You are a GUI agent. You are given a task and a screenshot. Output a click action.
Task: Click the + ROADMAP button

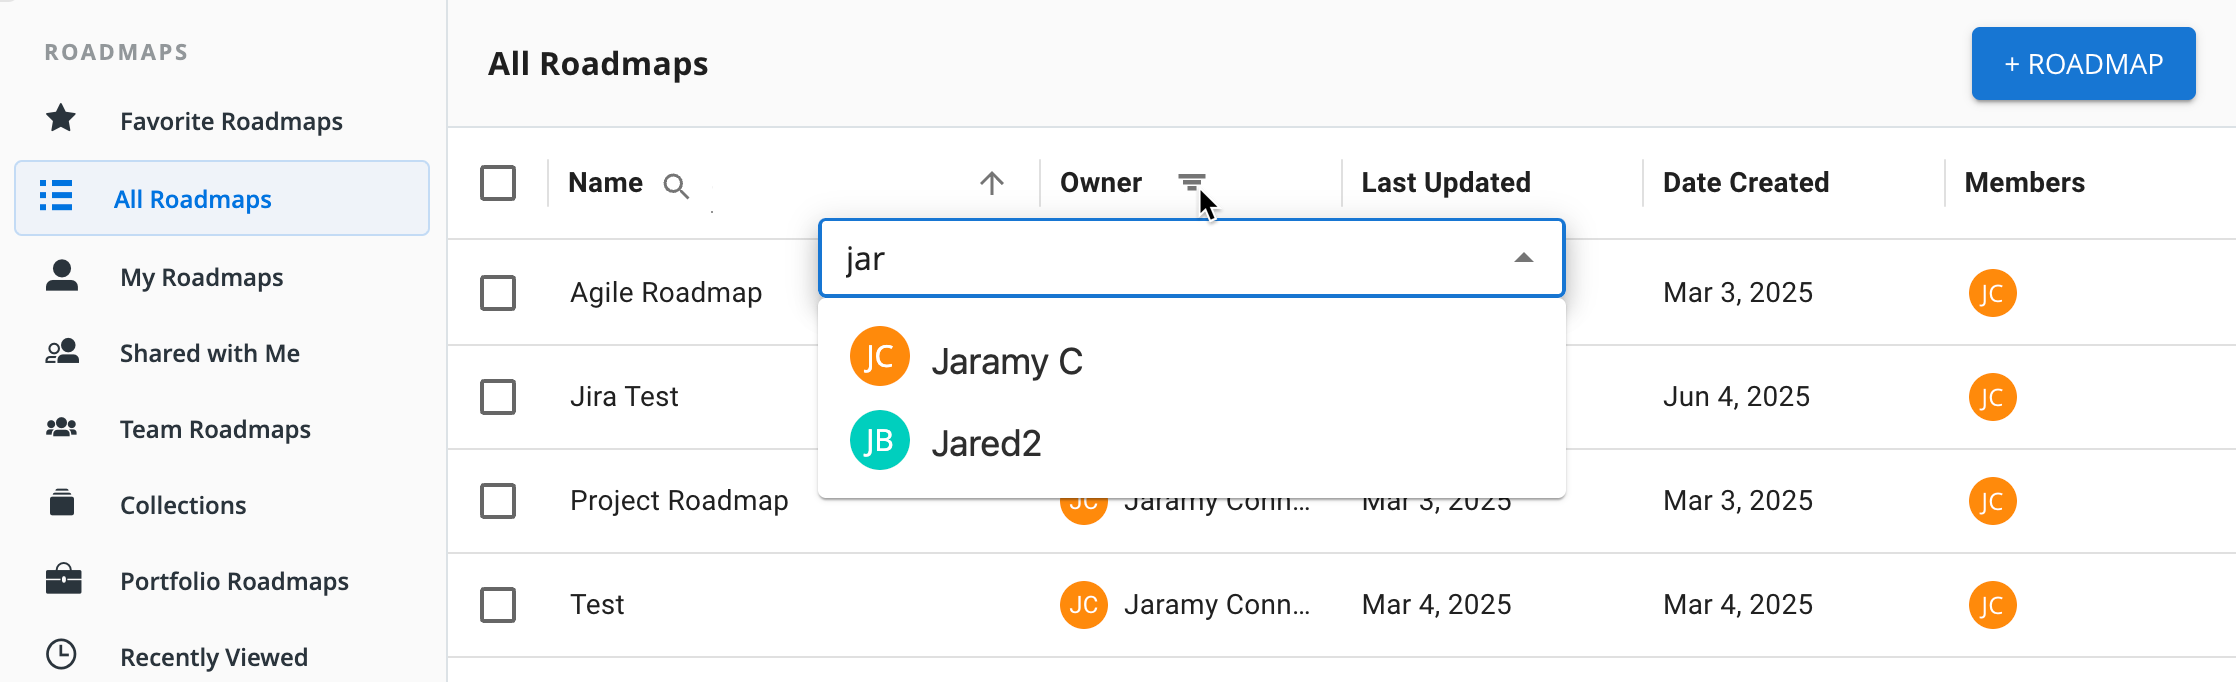[x=2083, y=64]
